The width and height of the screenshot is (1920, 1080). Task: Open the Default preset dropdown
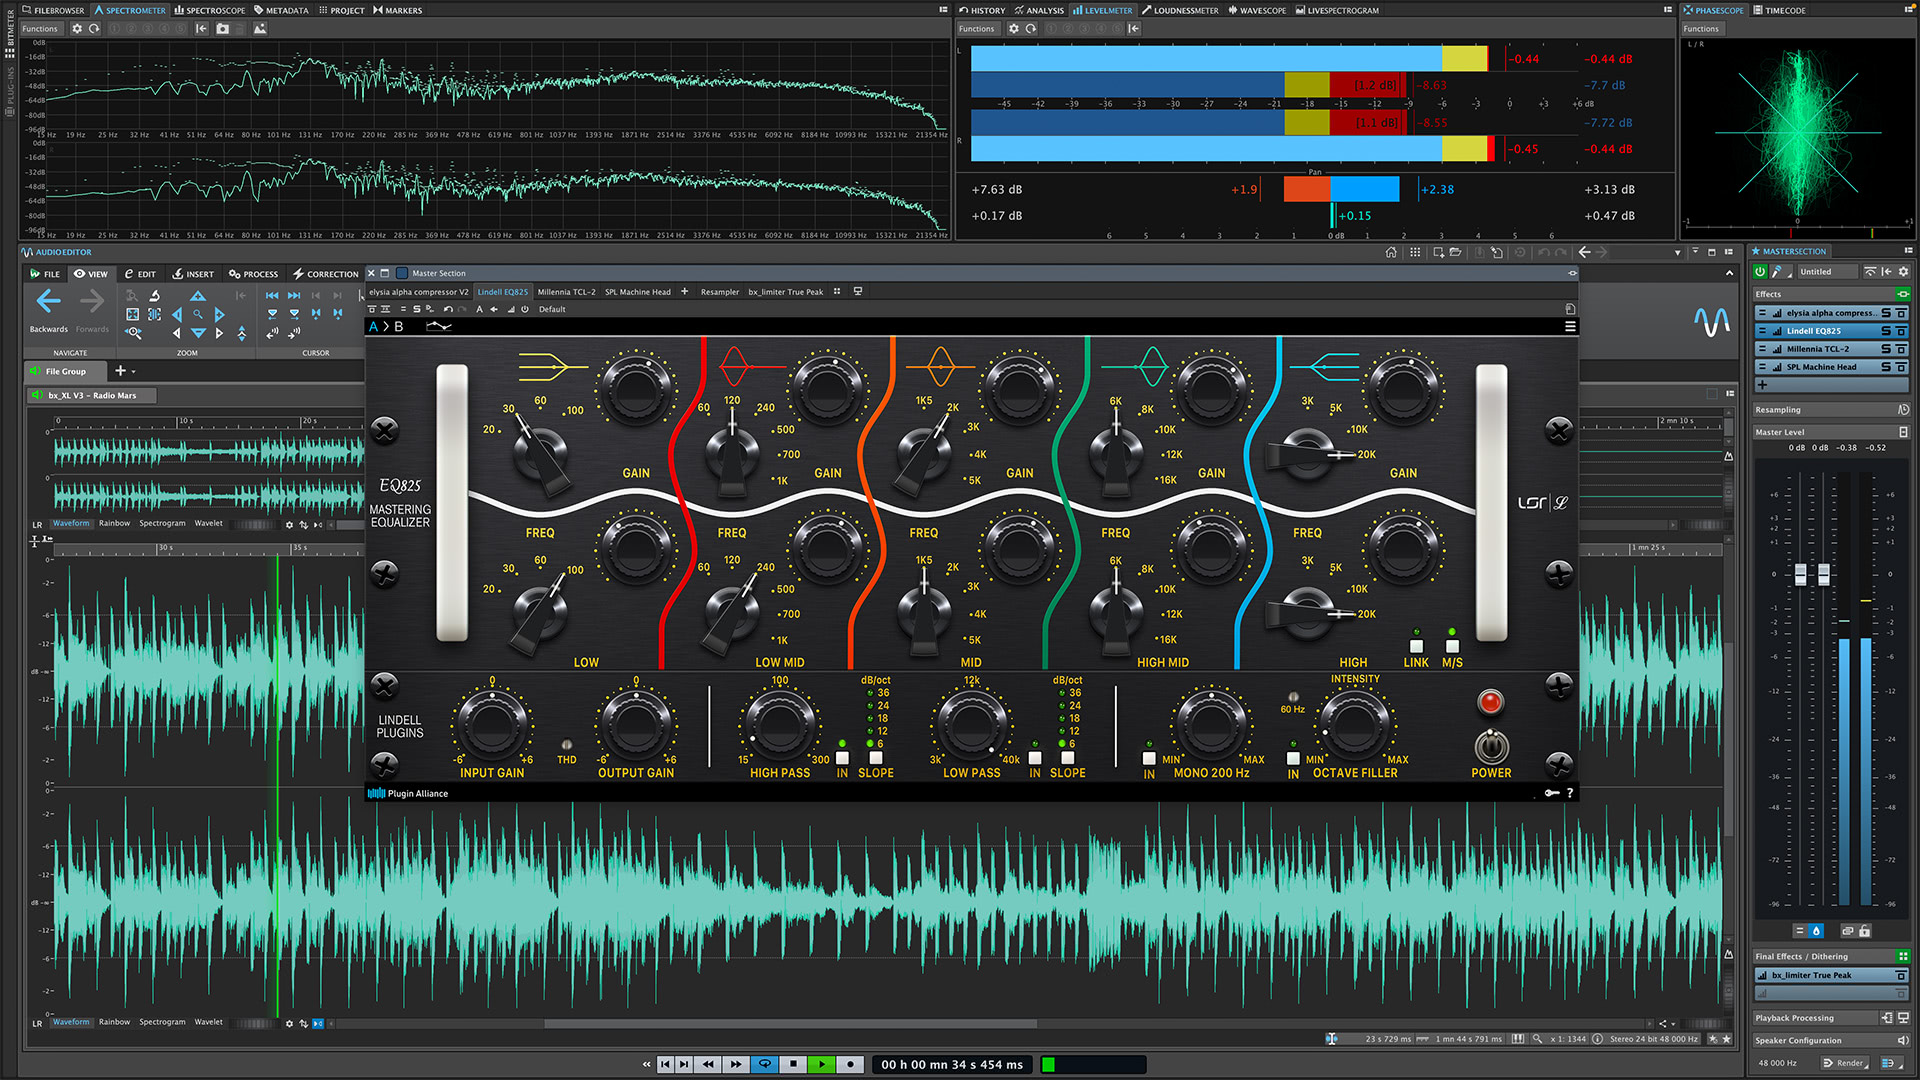[x=552, y=309]
